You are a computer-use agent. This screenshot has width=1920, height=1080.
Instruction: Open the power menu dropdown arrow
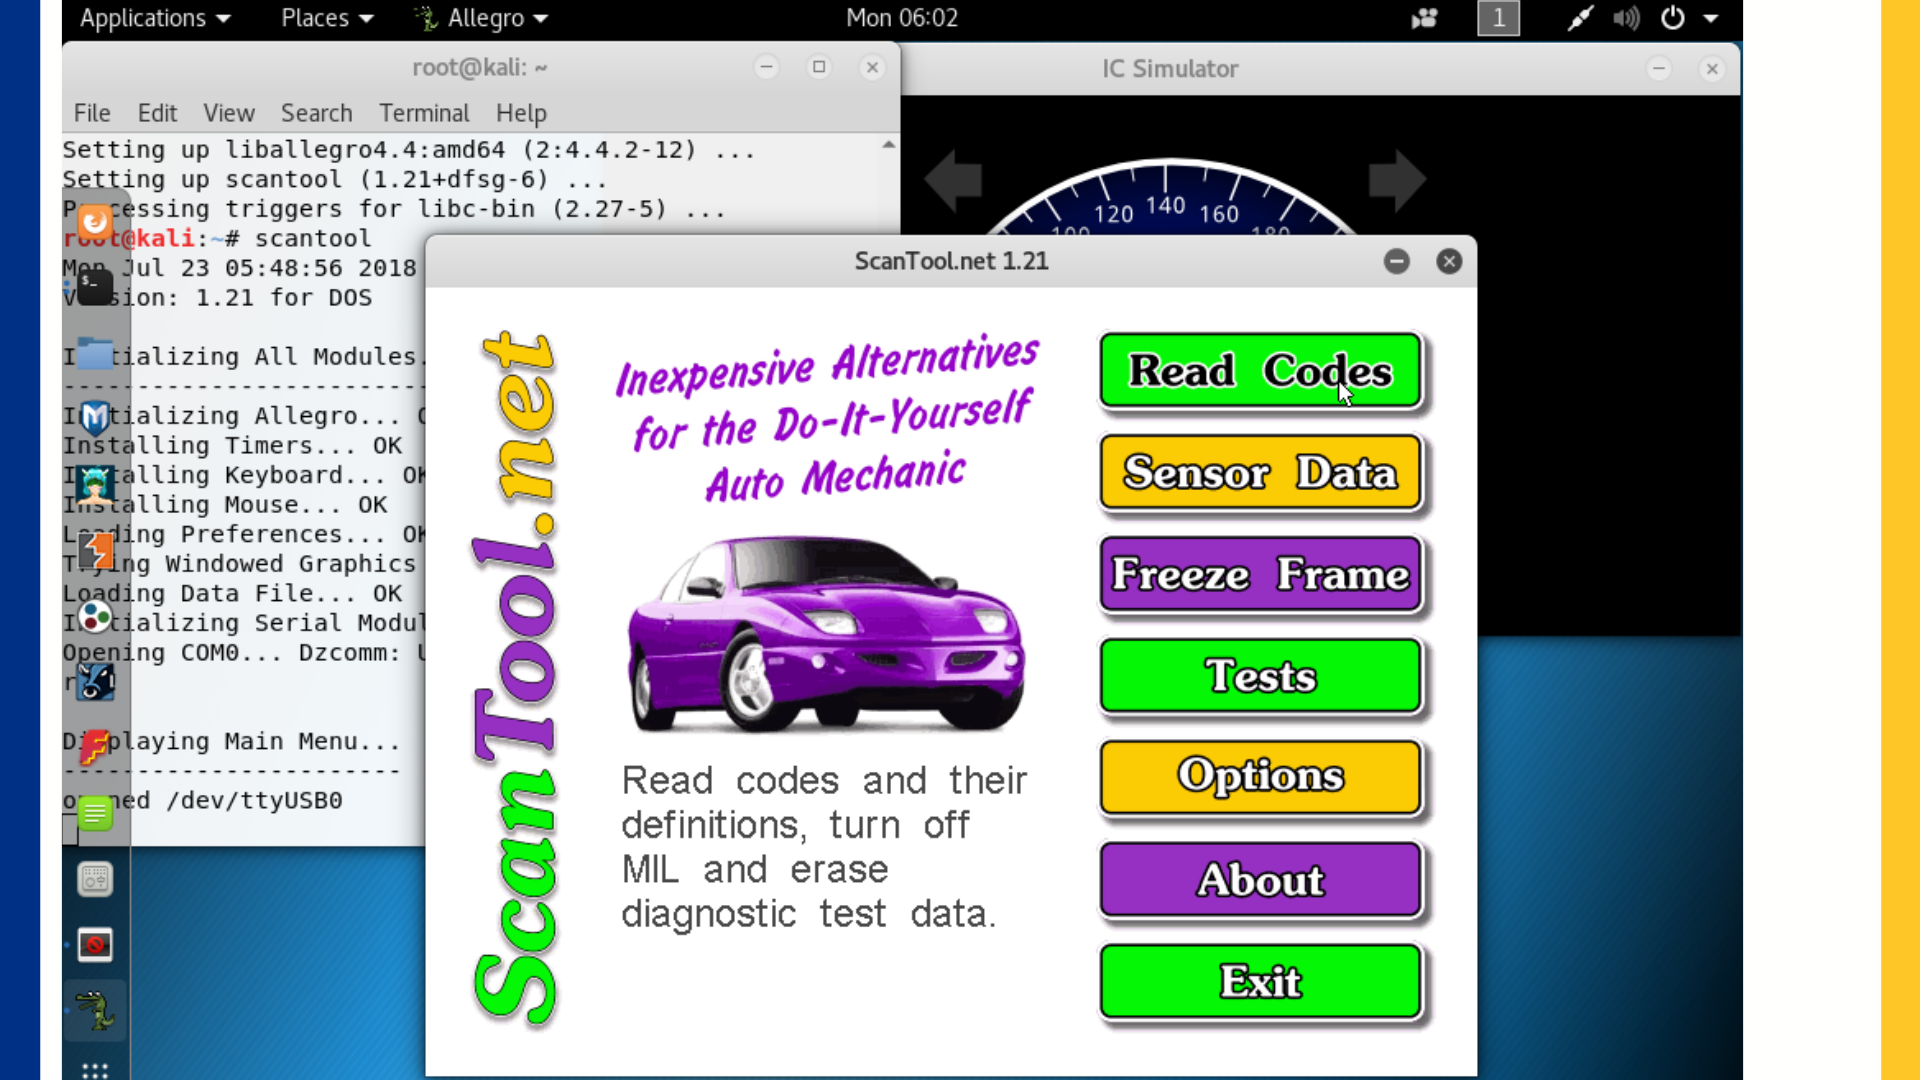1711,18
